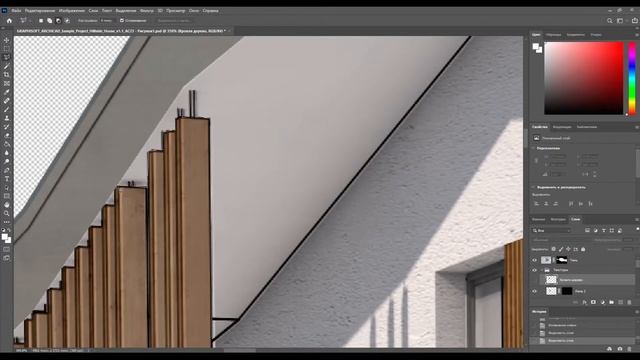Click the foreground color swatch in toolbar
Screen dimensions: 640x360
click(4, 237)
